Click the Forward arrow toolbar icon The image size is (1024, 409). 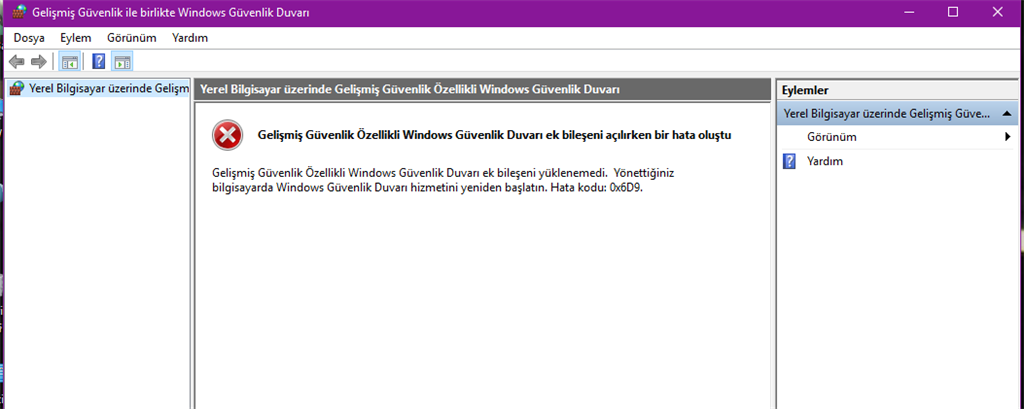pos(39,62)
